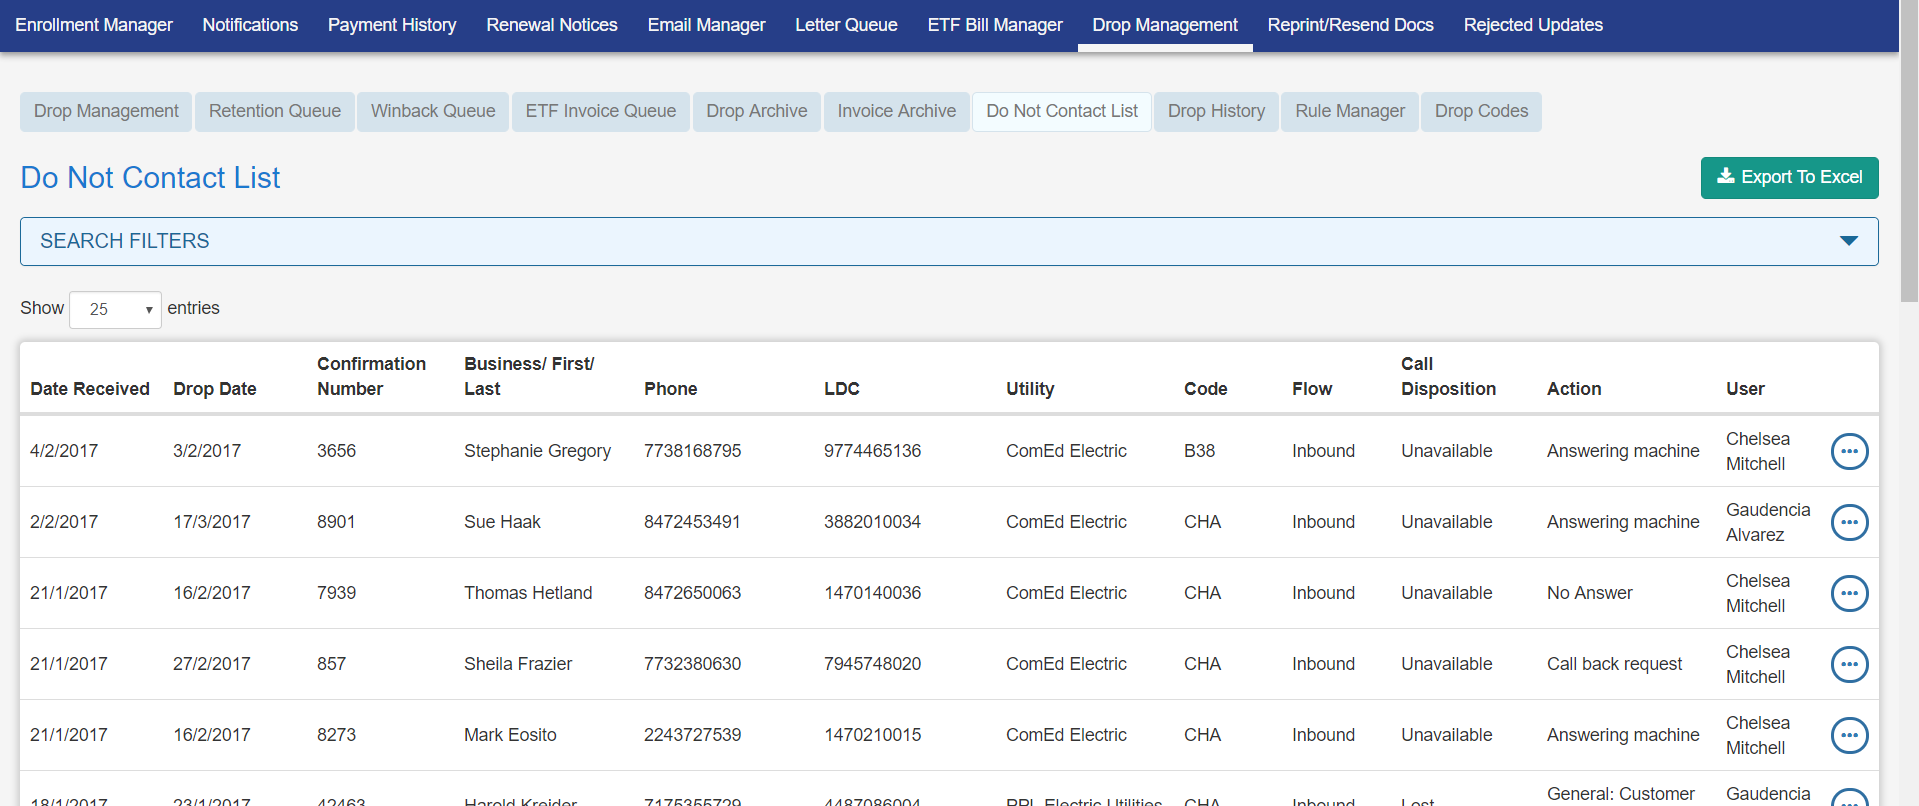The width and height of the screenshot is (1919, 806).
Task: Expand the SEARCH FILTERS panel arrow
Action: (1848, 241)
